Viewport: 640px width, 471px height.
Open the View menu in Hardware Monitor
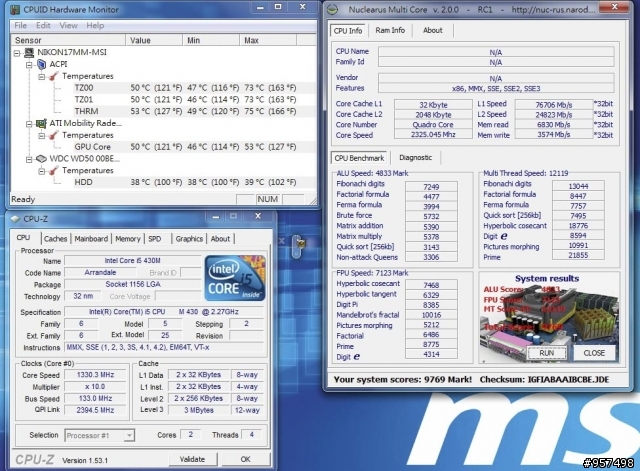[68, 25]
